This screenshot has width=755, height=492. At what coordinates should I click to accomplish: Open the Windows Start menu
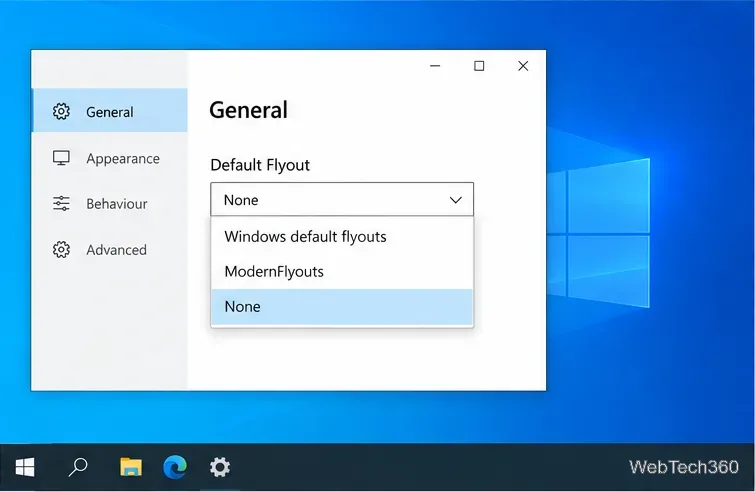tap(25, 467)
